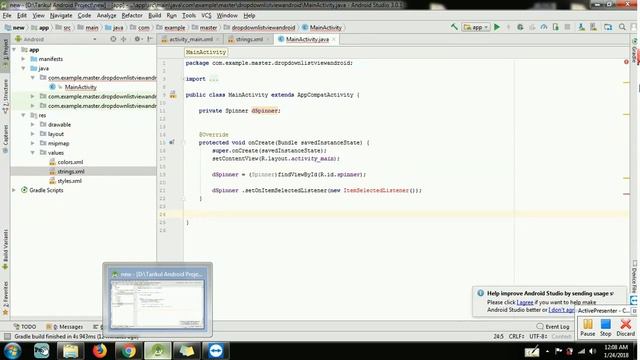Expand the manifests folder
Screen dimensions: 640x360
coord(24,59)
